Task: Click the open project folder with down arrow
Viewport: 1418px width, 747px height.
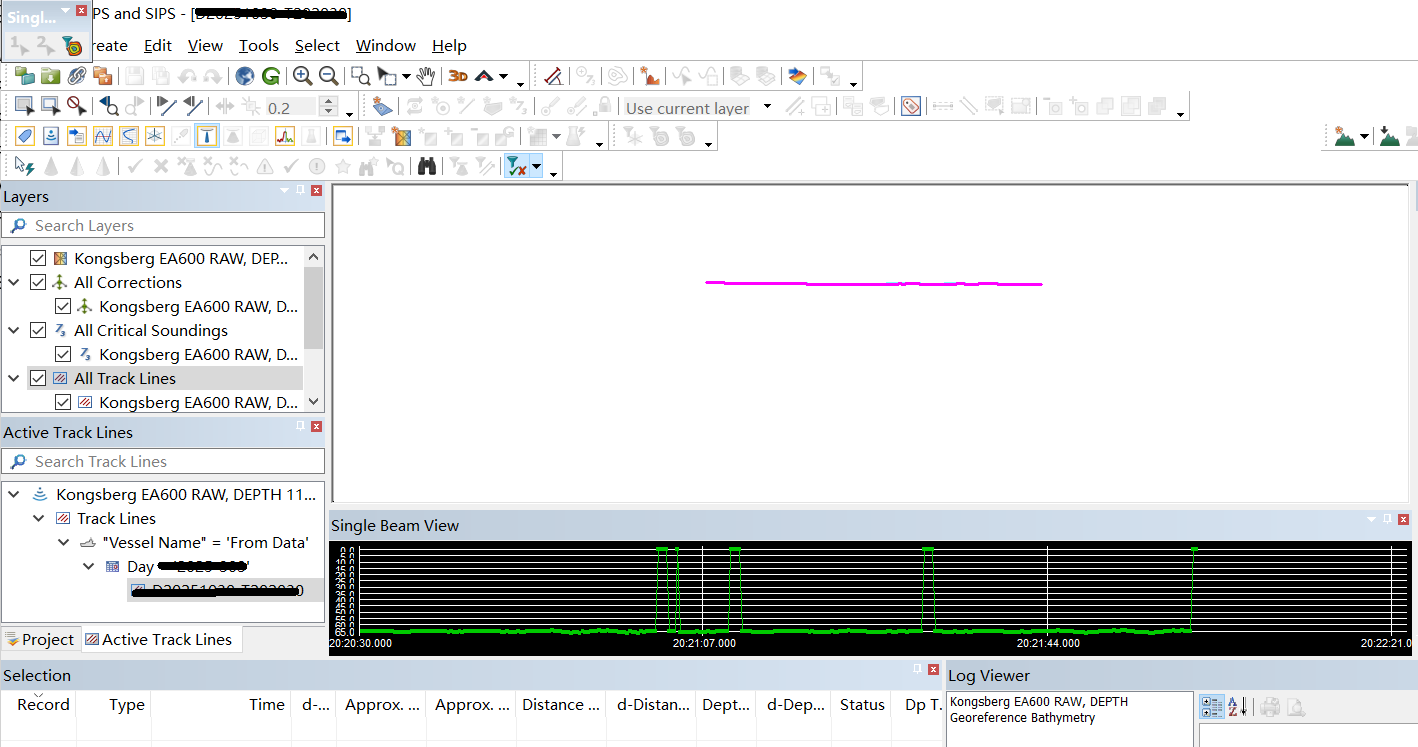Action: coord(50,76)
